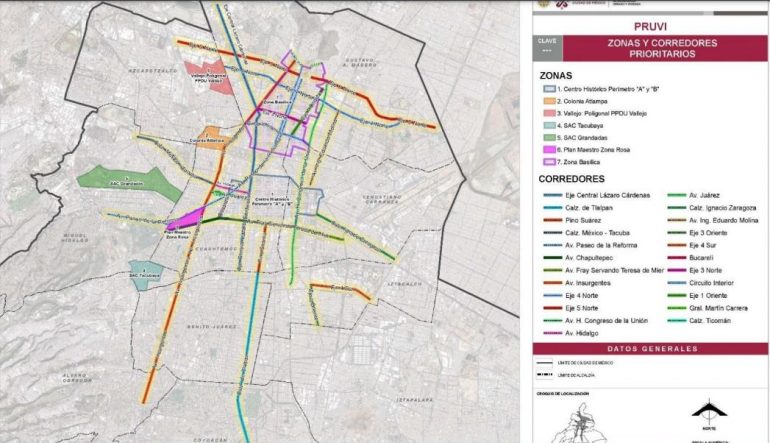Image resolution: width=770 pixels, height=443 pixels.
Task: Click the Centro Histórico Perímetro label on map
Action: 273,200
